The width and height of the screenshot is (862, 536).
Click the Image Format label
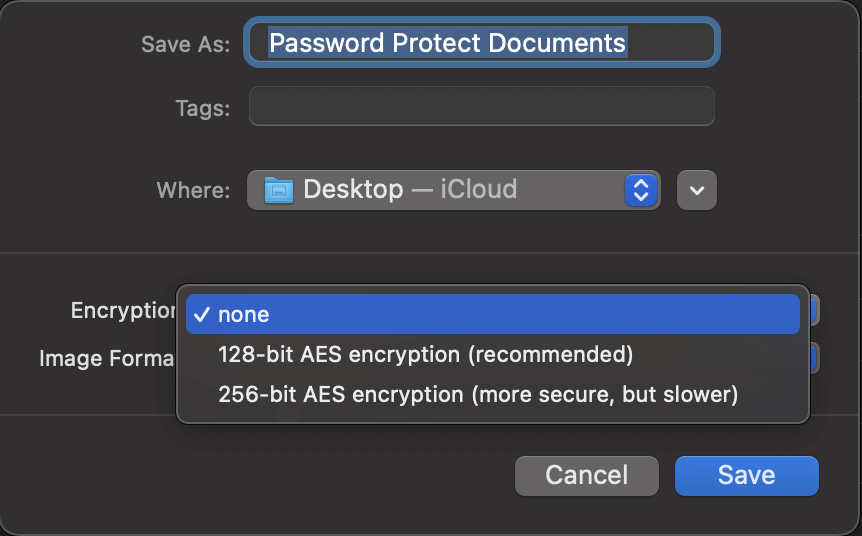pos(107,357)
